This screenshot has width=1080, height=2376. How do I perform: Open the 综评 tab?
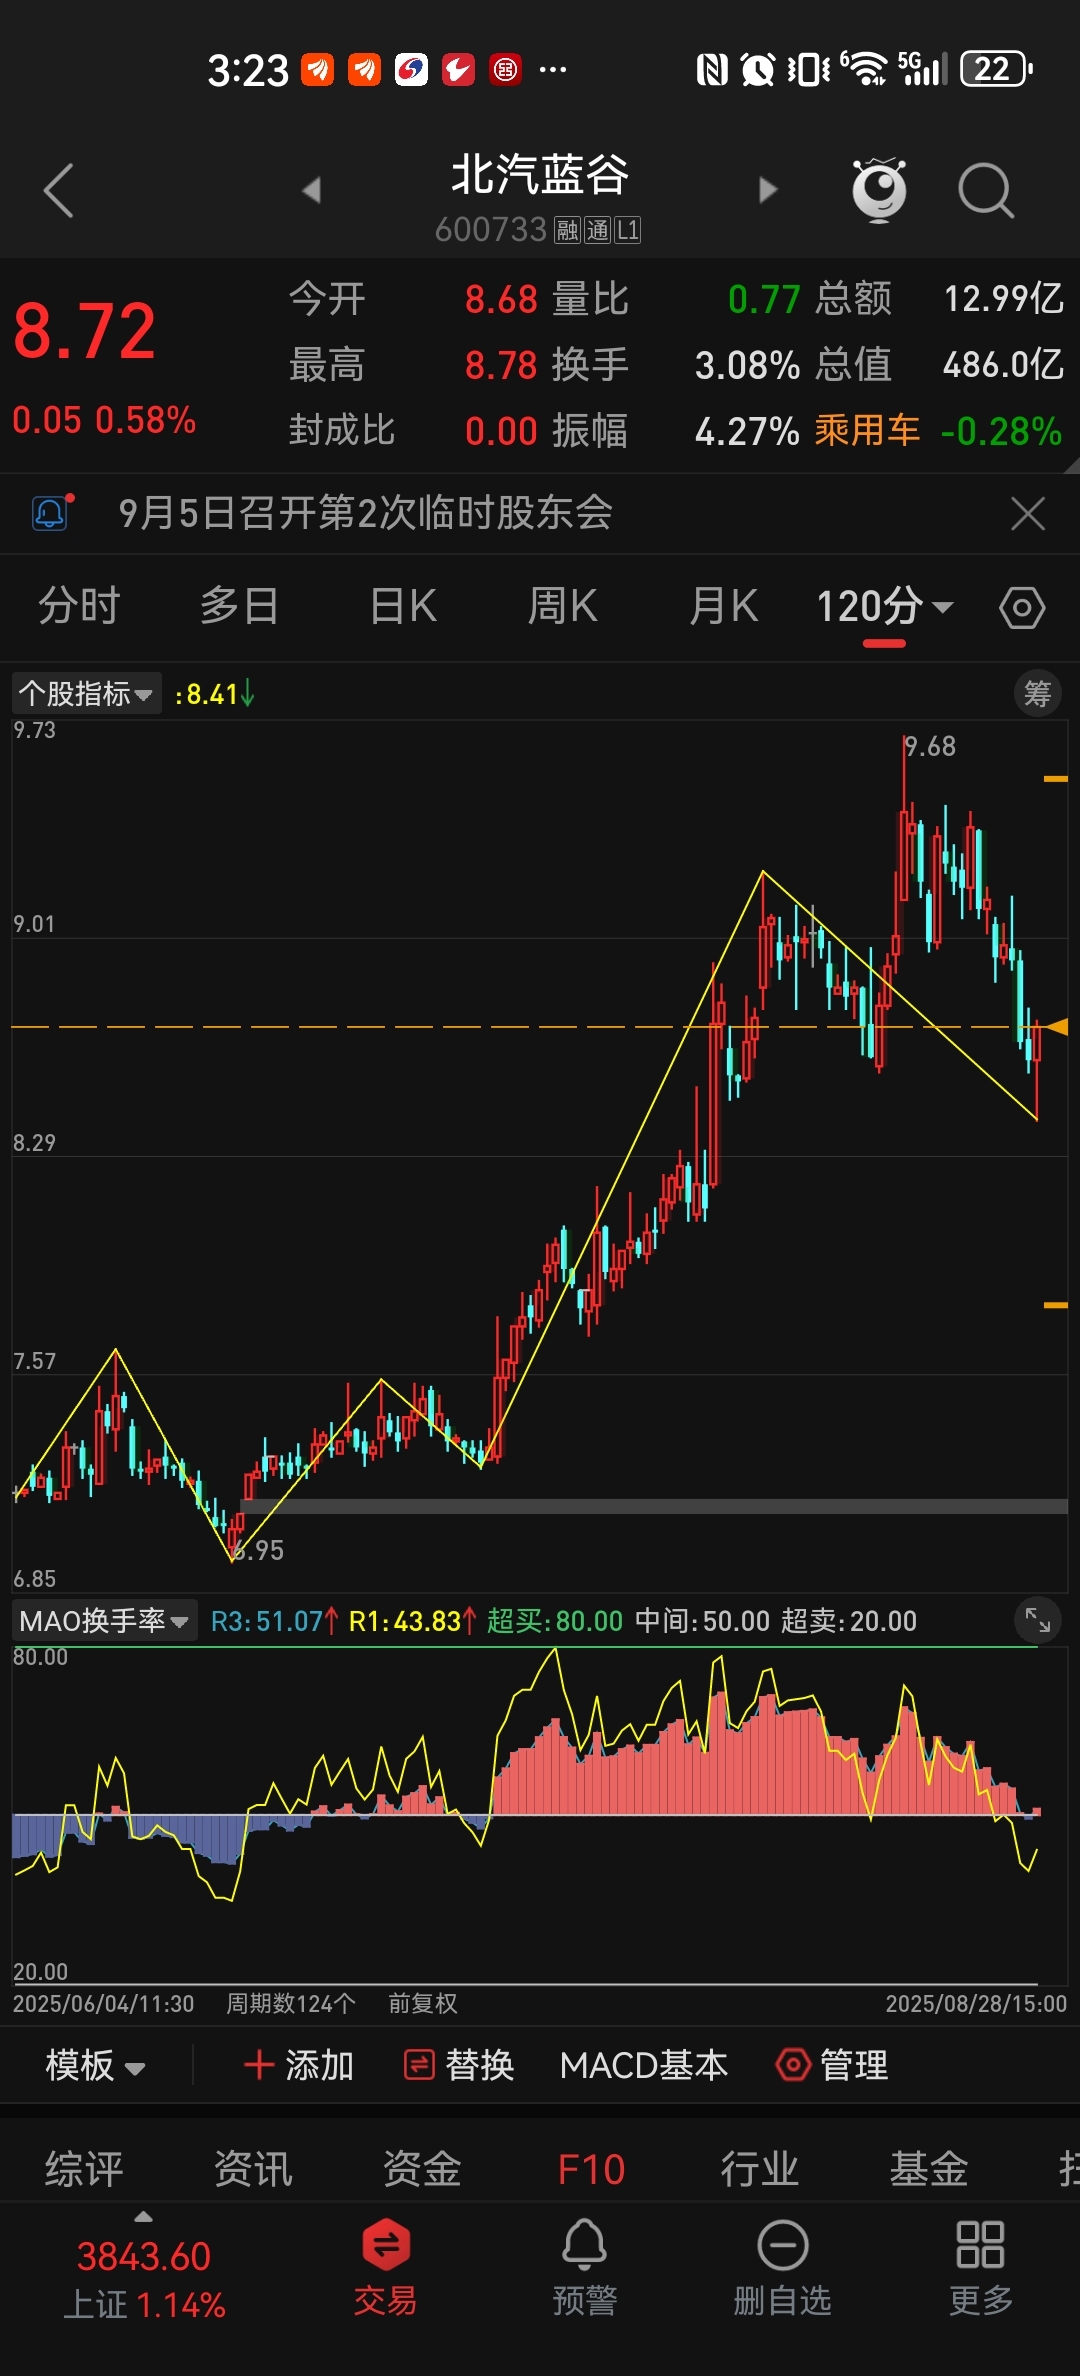[84, 2169]
